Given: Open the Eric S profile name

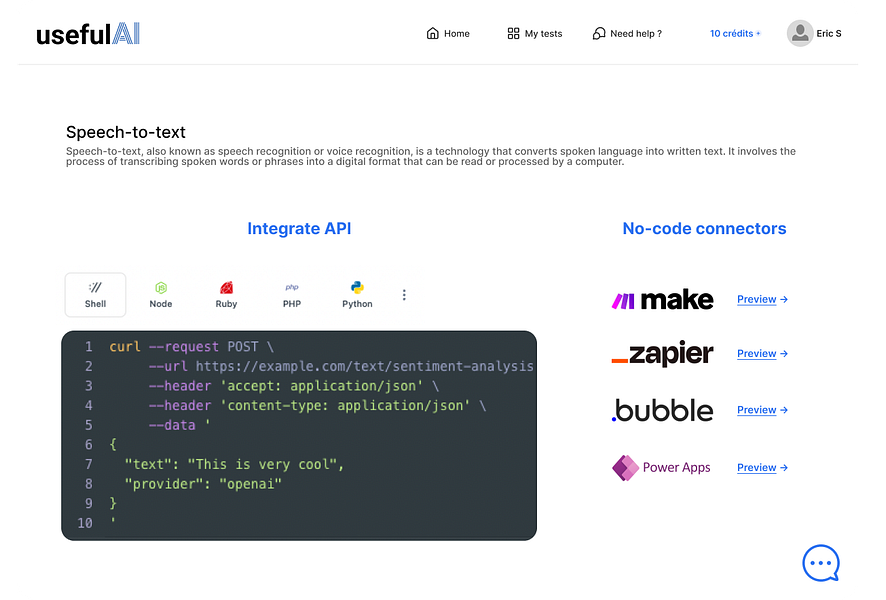Looking at the screenshot, I should (x=828, y=33).
